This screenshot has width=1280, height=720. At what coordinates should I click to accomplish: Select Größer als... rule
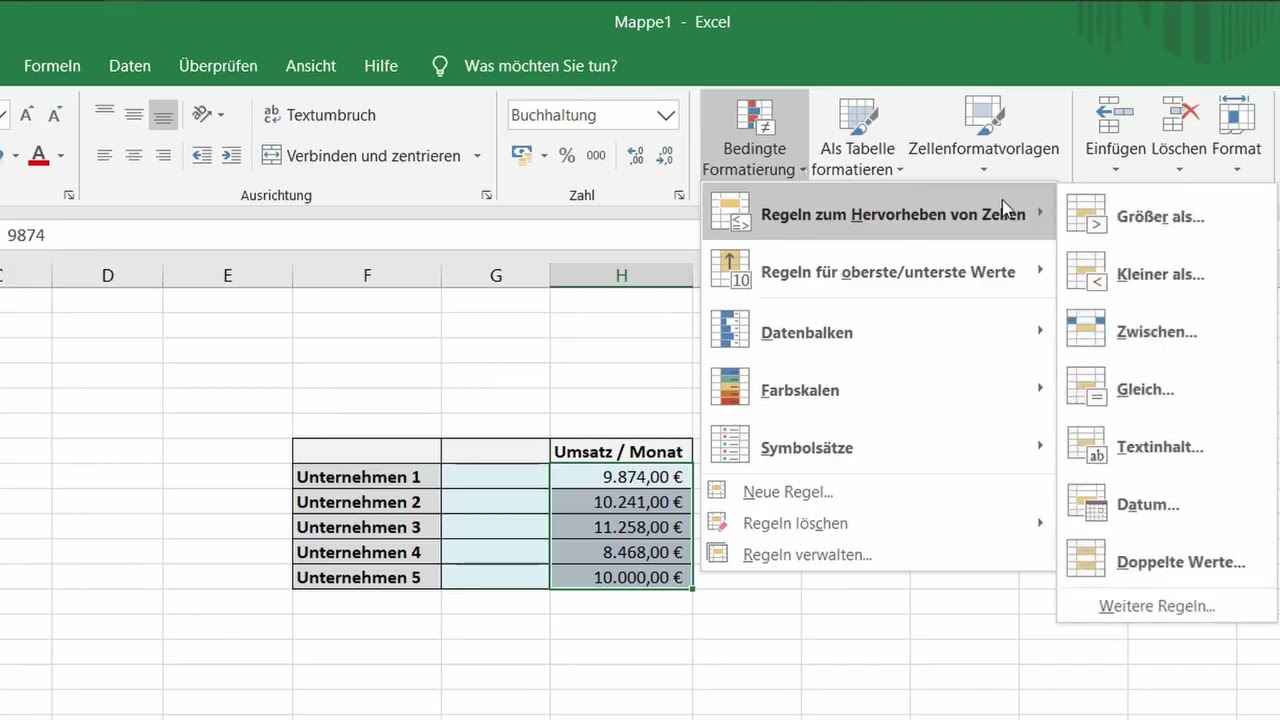[1167, 216]
